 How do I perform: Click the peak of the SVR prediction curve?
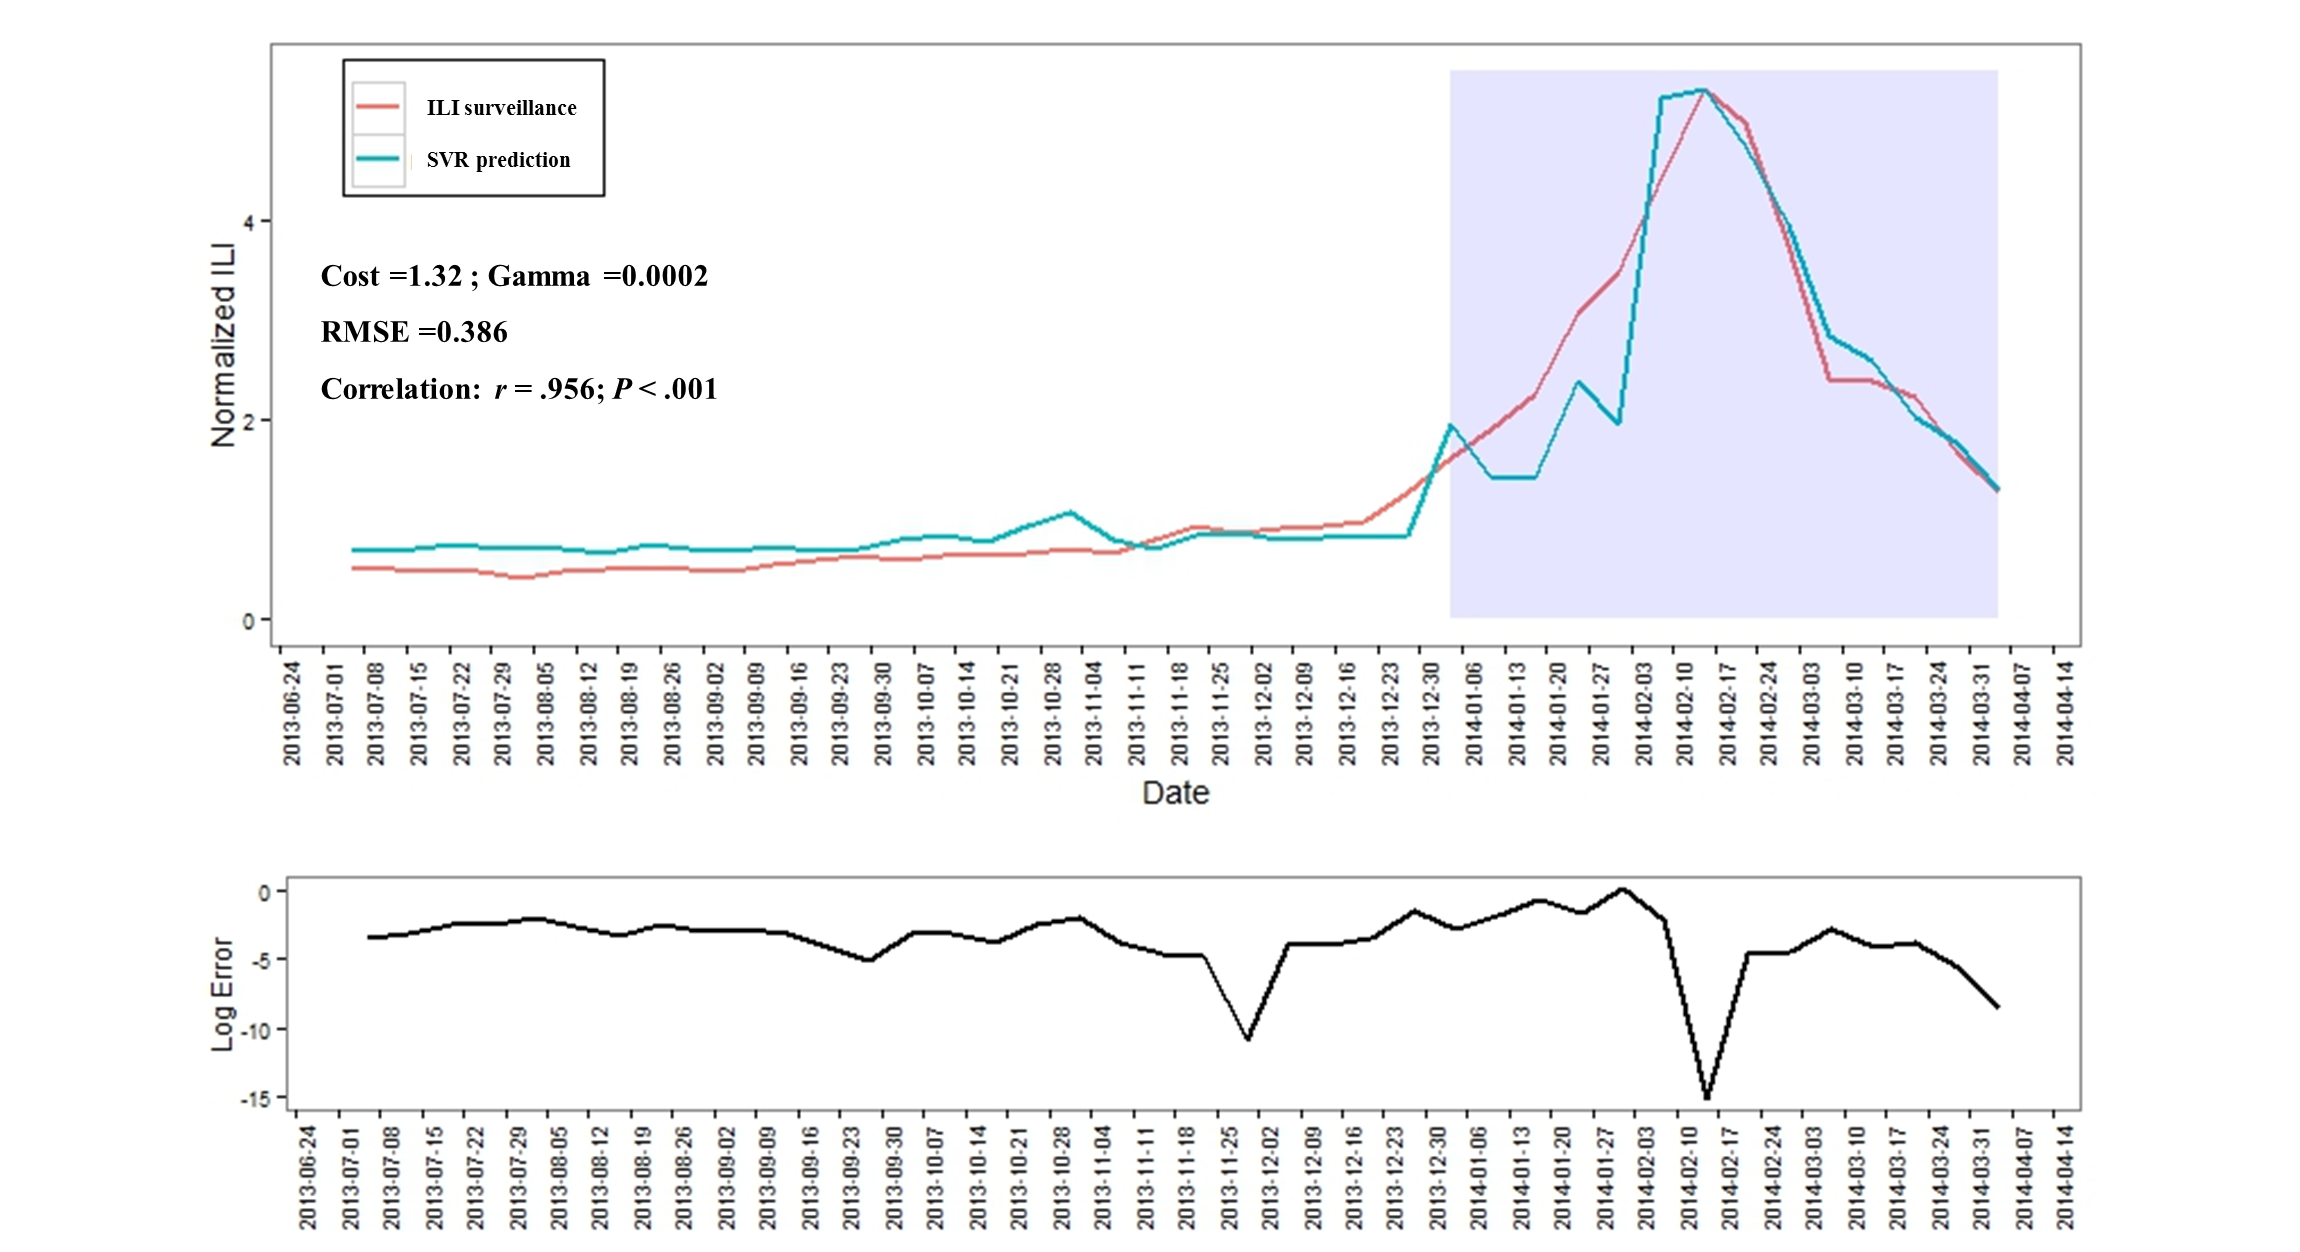[1702, 91]
